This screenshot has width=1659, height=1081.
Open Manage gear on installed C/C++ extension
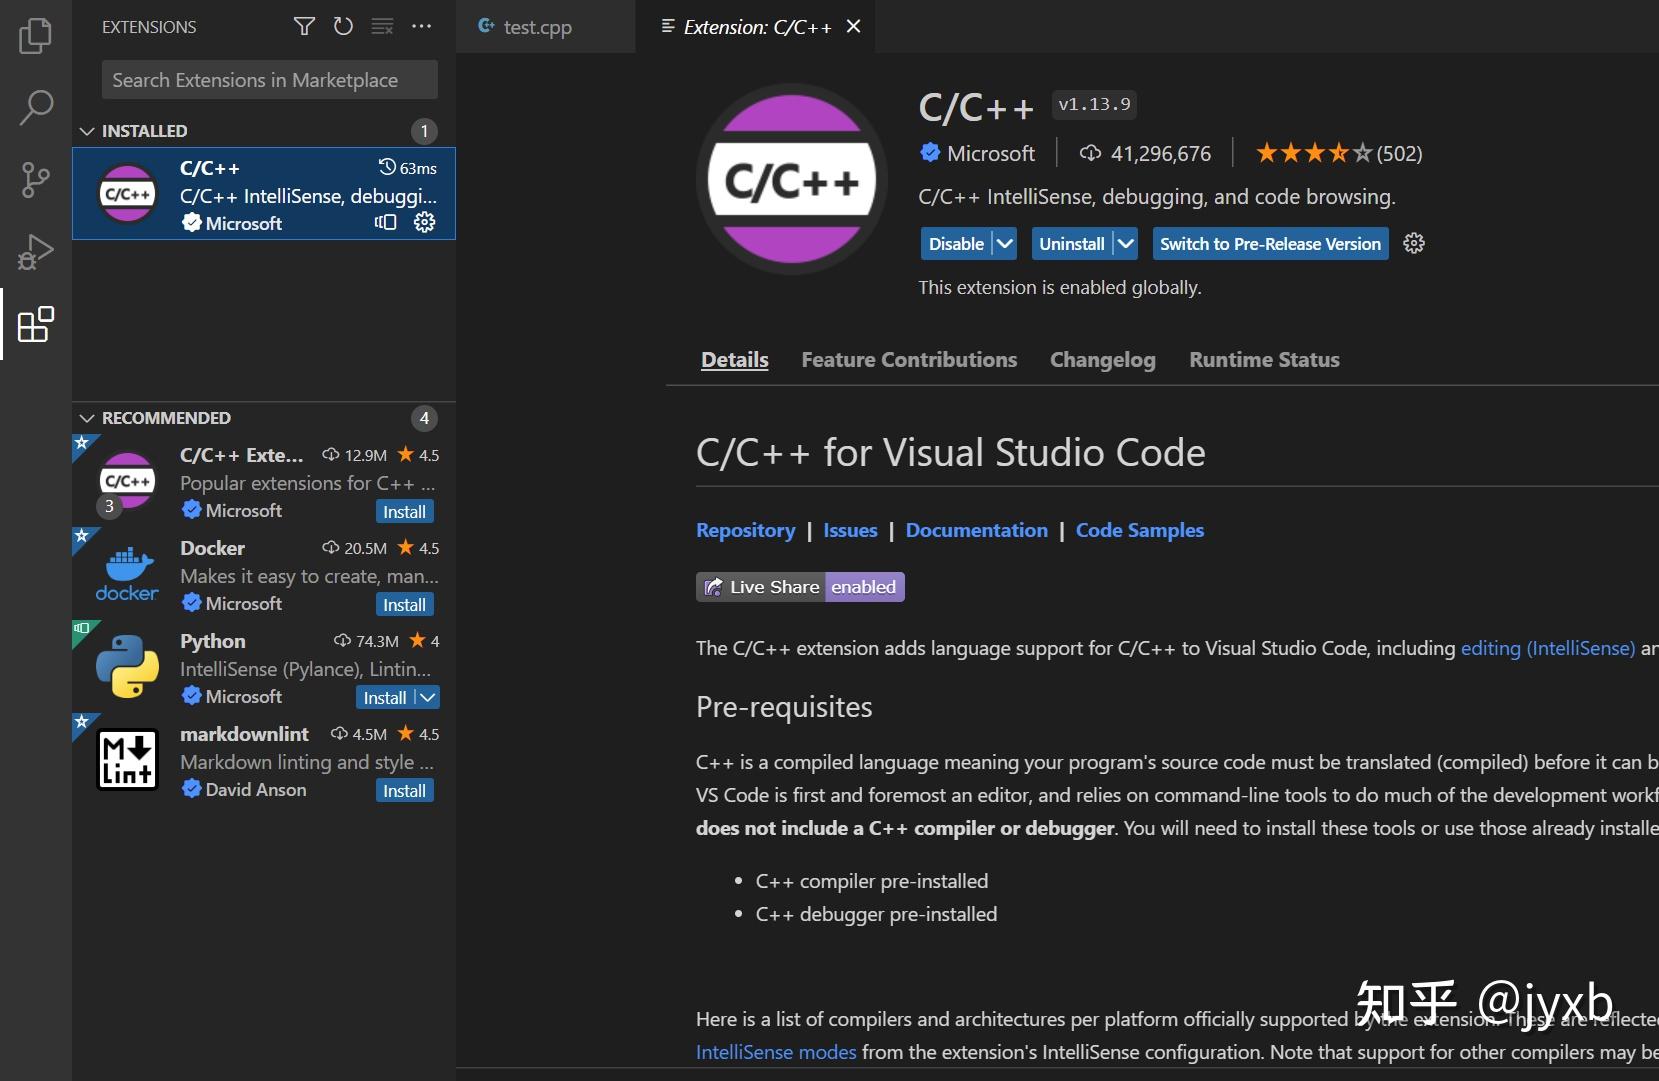click(424, 223)
